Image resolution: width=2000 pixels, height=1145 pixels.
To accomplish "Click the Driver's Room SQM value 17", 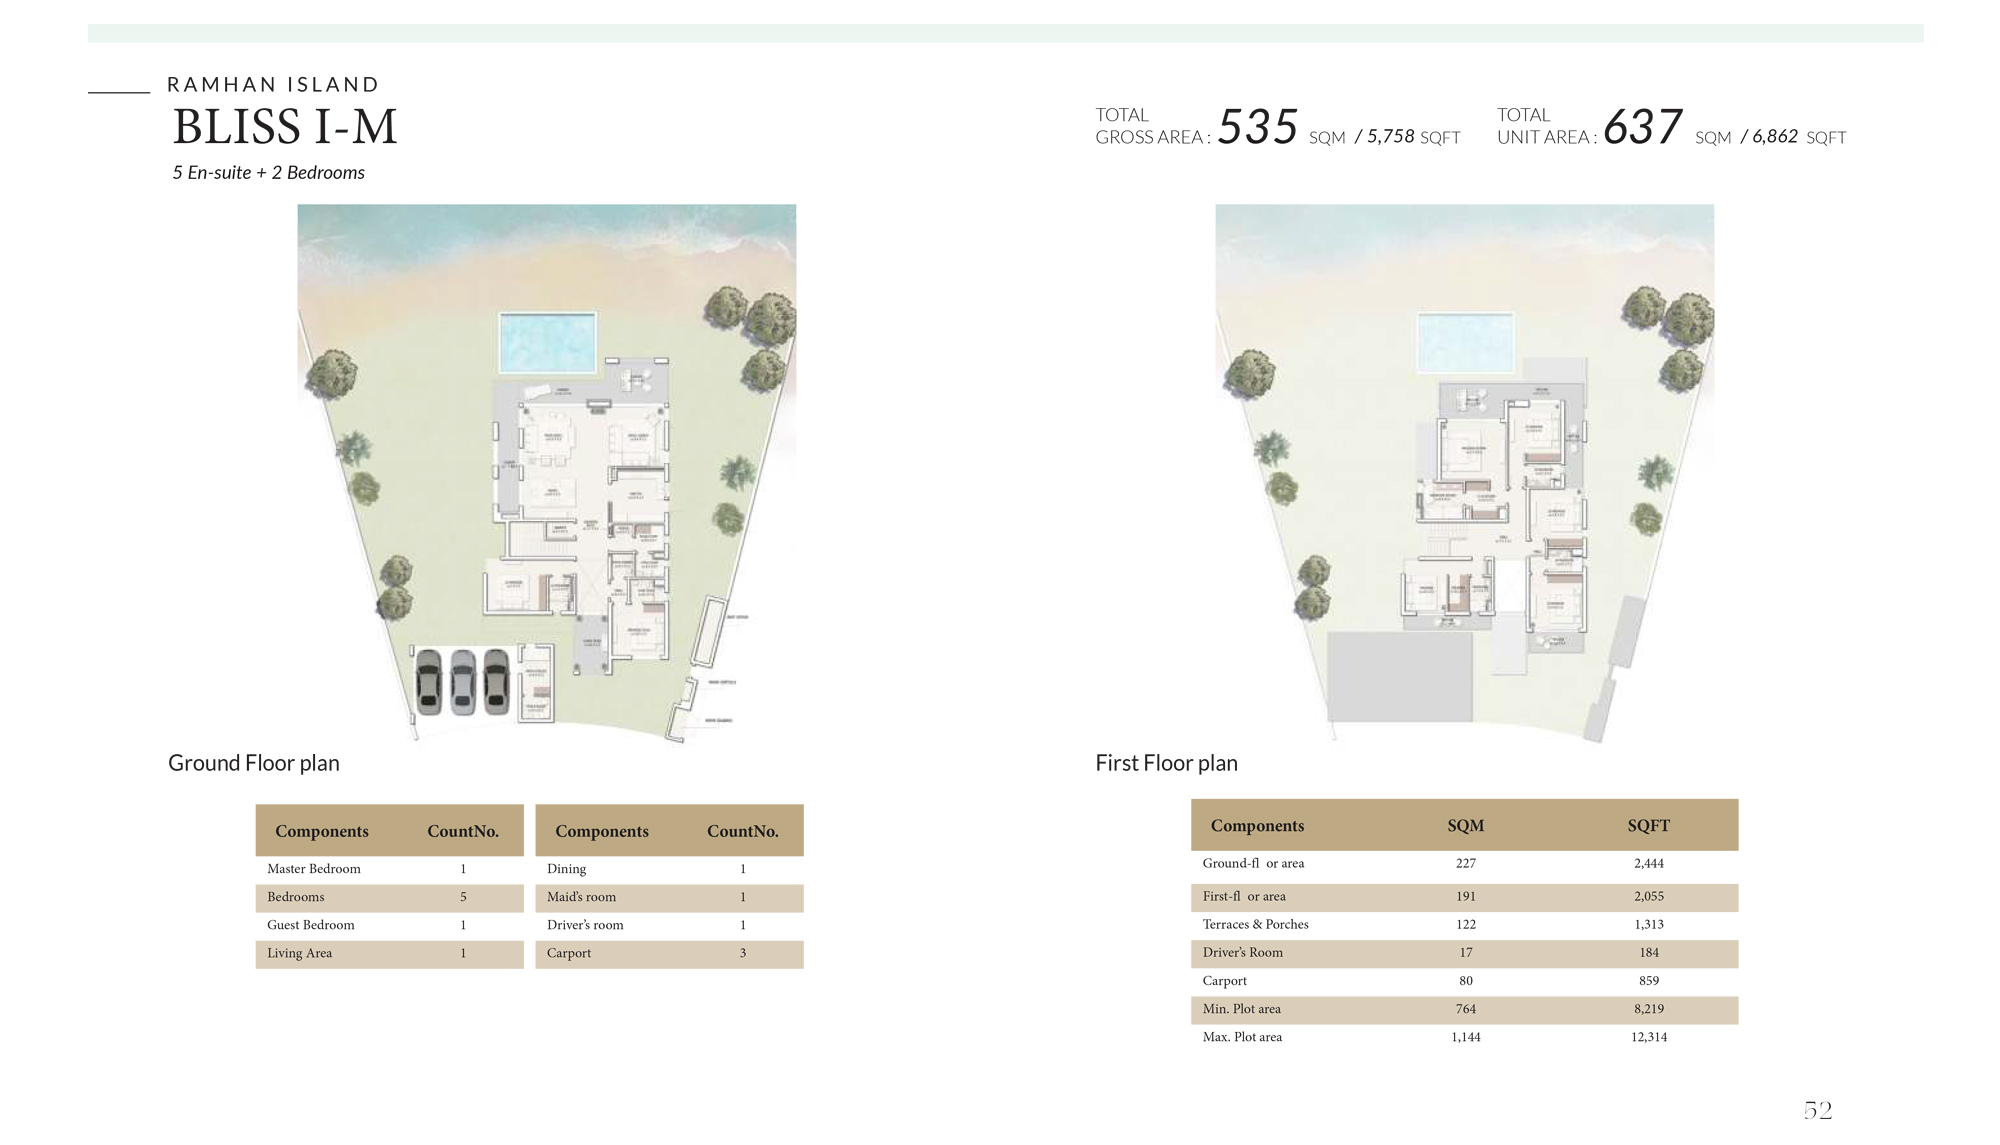I will coord(1464,953).
